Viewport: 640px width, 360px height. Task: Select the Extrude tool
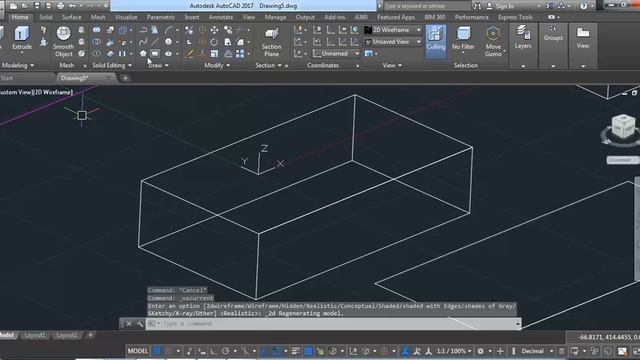(x=22, y=38)
